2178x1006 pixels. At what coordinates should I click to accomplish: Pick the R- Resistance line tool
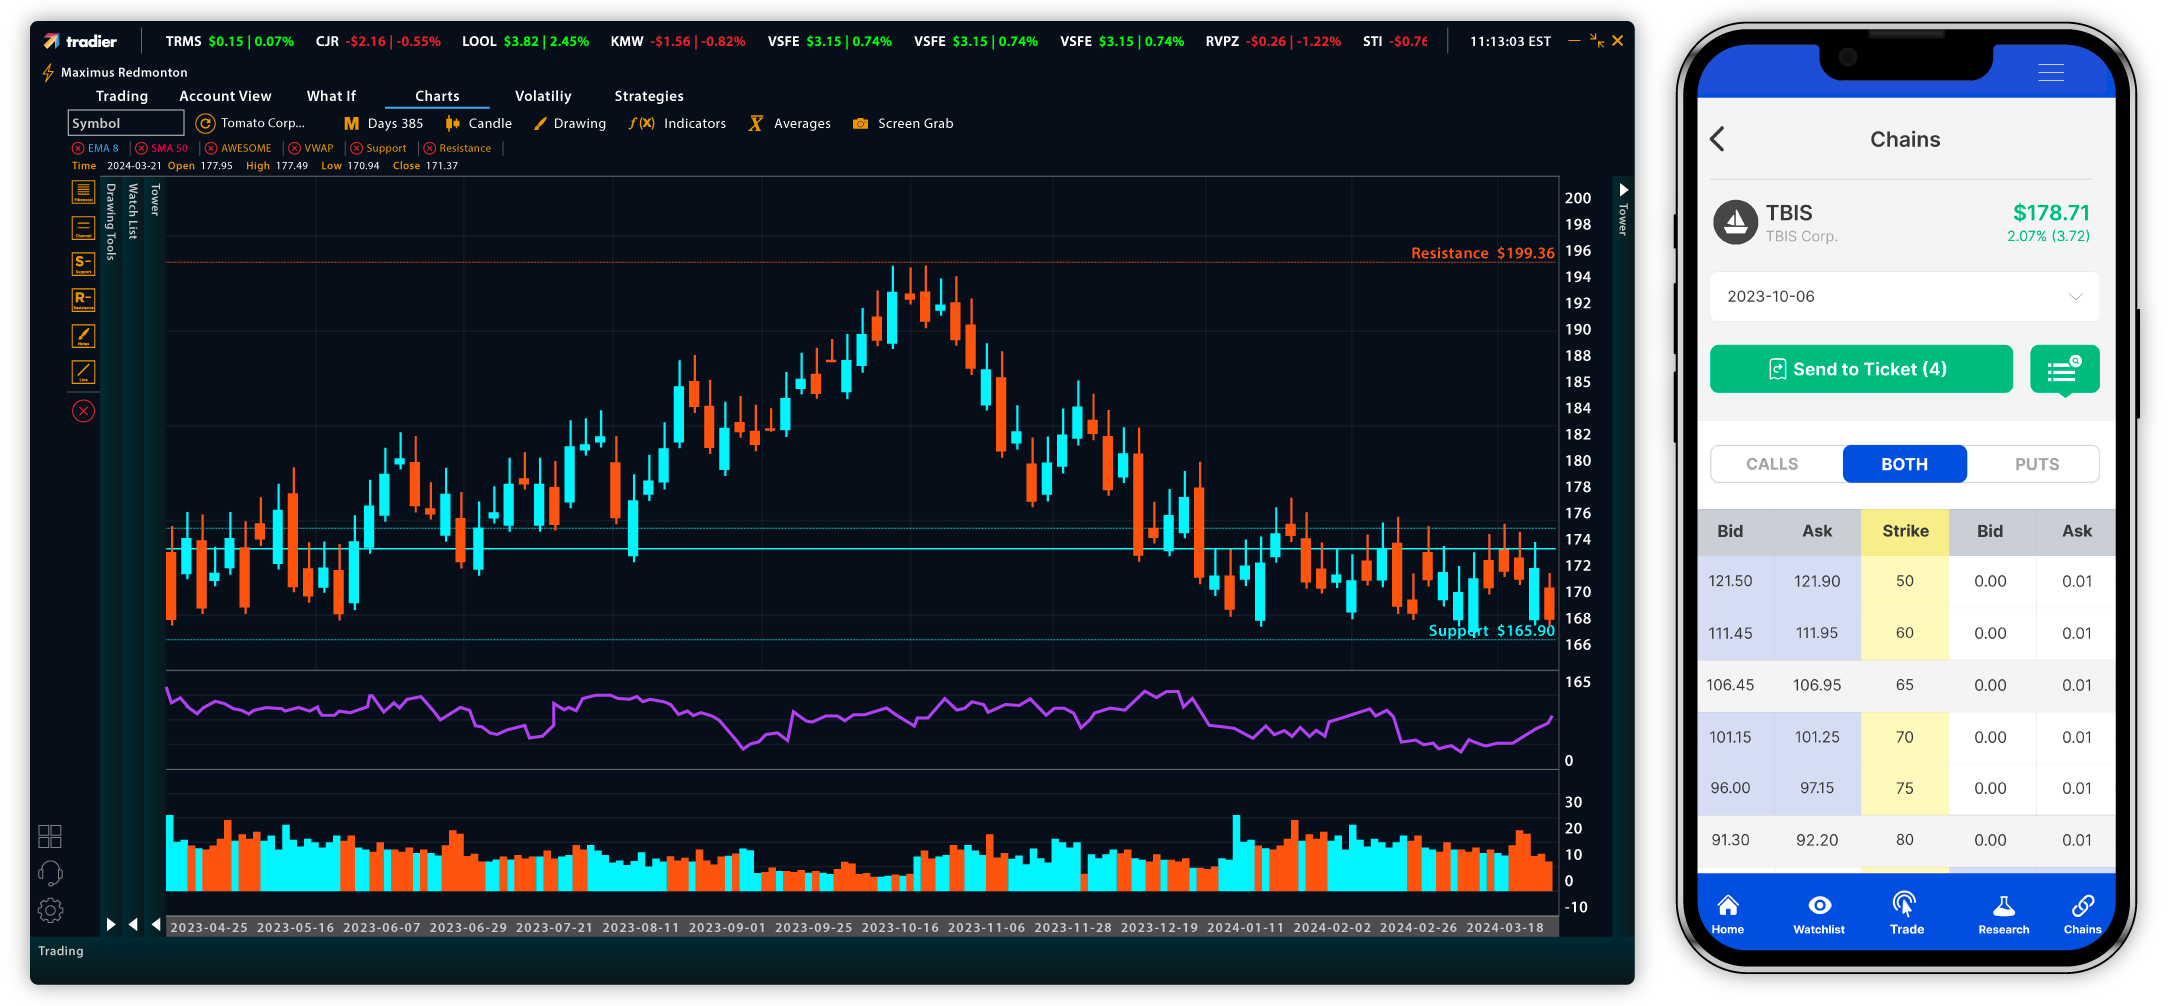[83, 299]
